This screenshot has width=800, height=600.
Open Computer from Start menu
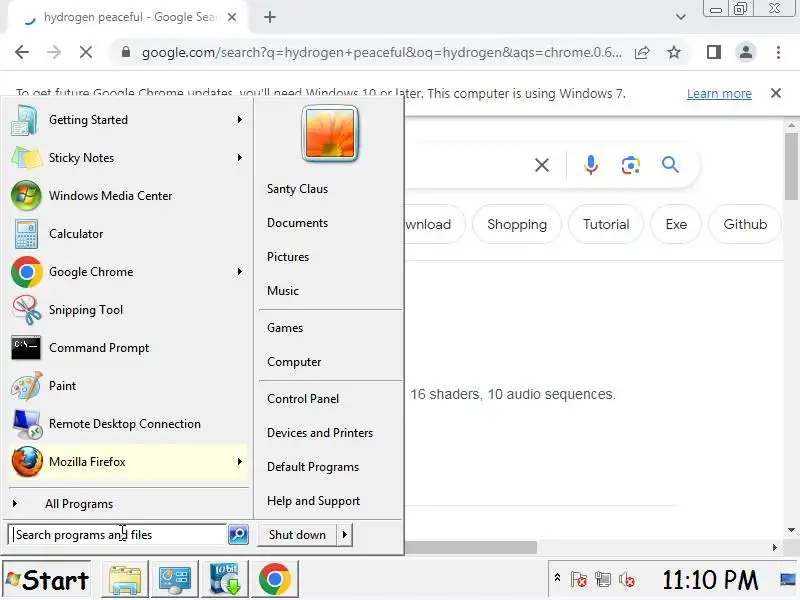click(x=294, y=362)
